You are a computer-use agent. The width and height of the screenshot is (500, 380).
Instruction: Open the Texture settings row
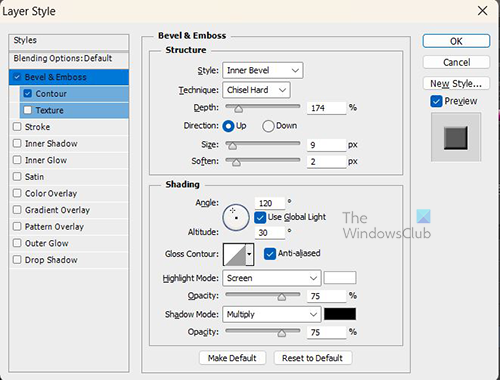coord(74,110)
